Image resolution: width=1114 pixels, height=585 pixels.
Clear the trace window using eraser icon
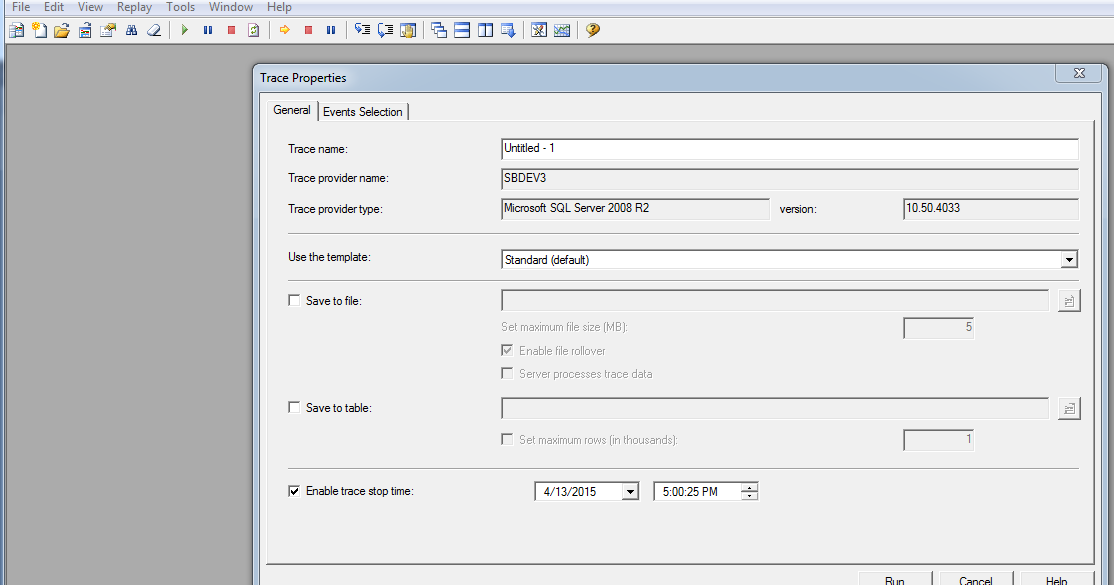coord(153,30)
